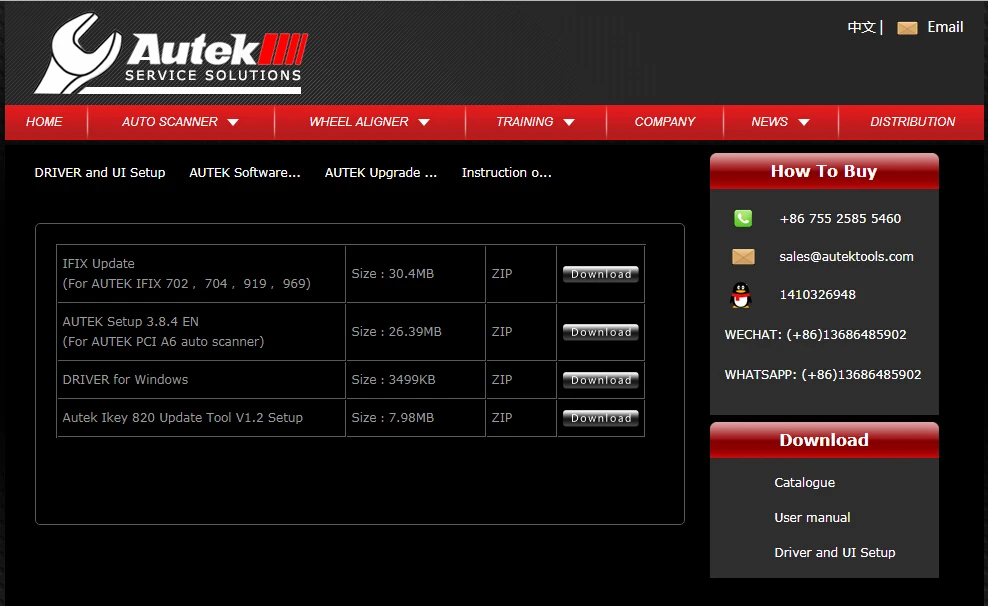Download the IFIX Update file
This screenshot has height=606, width=988.
click(600, 274)
